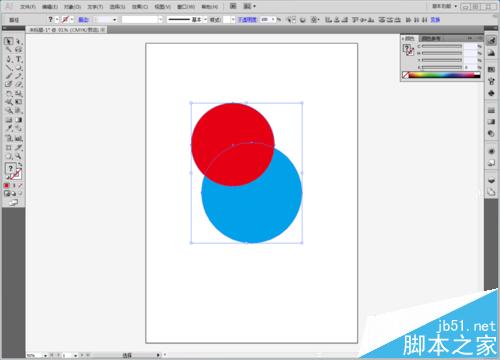Click the Color panel K slider
The height and width of the screenshot is (360, 500).
442,67
